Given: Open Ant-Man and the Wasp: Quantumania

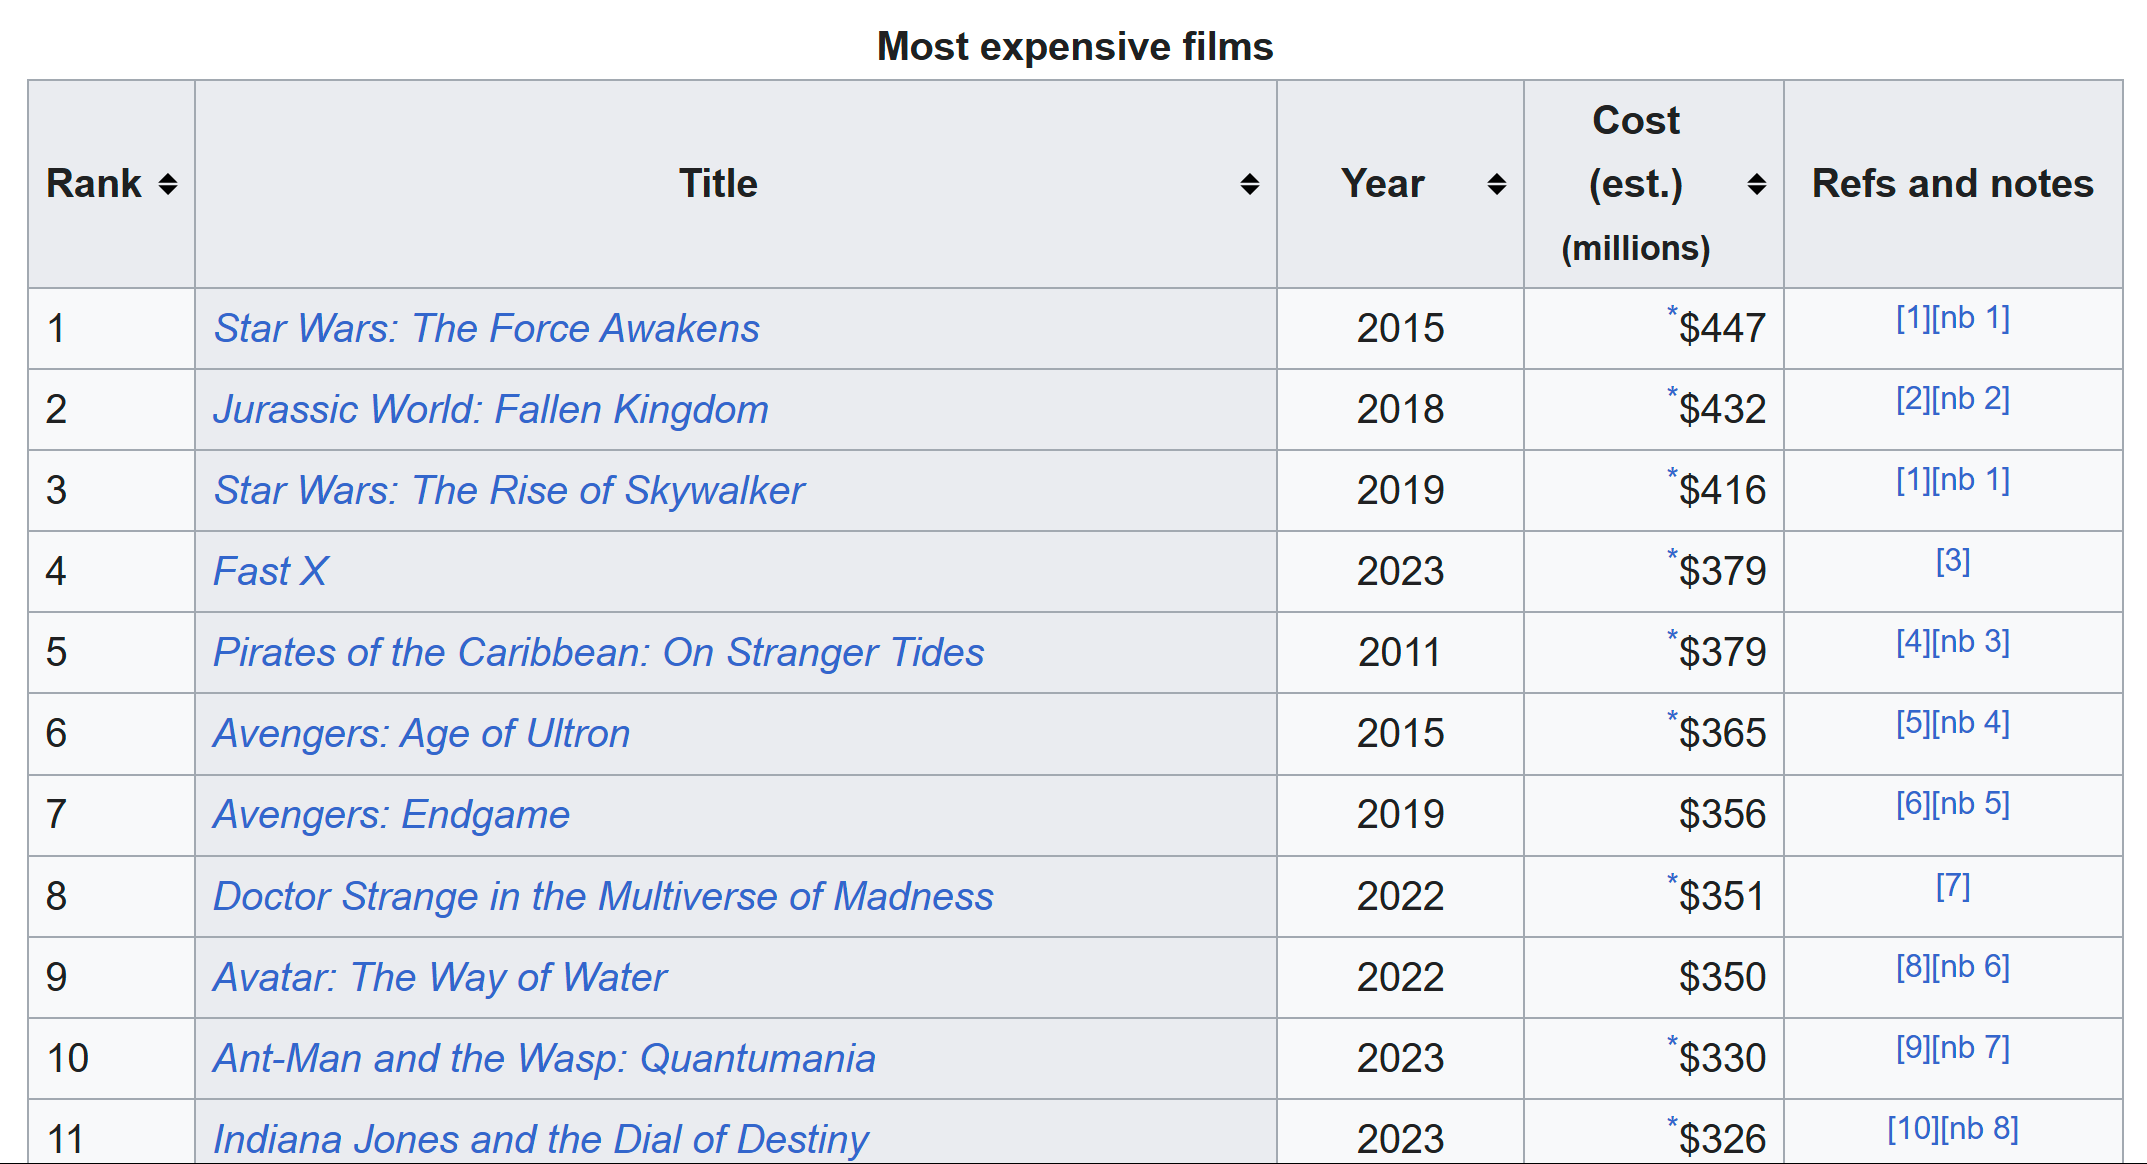Looking at the screenshot, I should coord(544,1059).
